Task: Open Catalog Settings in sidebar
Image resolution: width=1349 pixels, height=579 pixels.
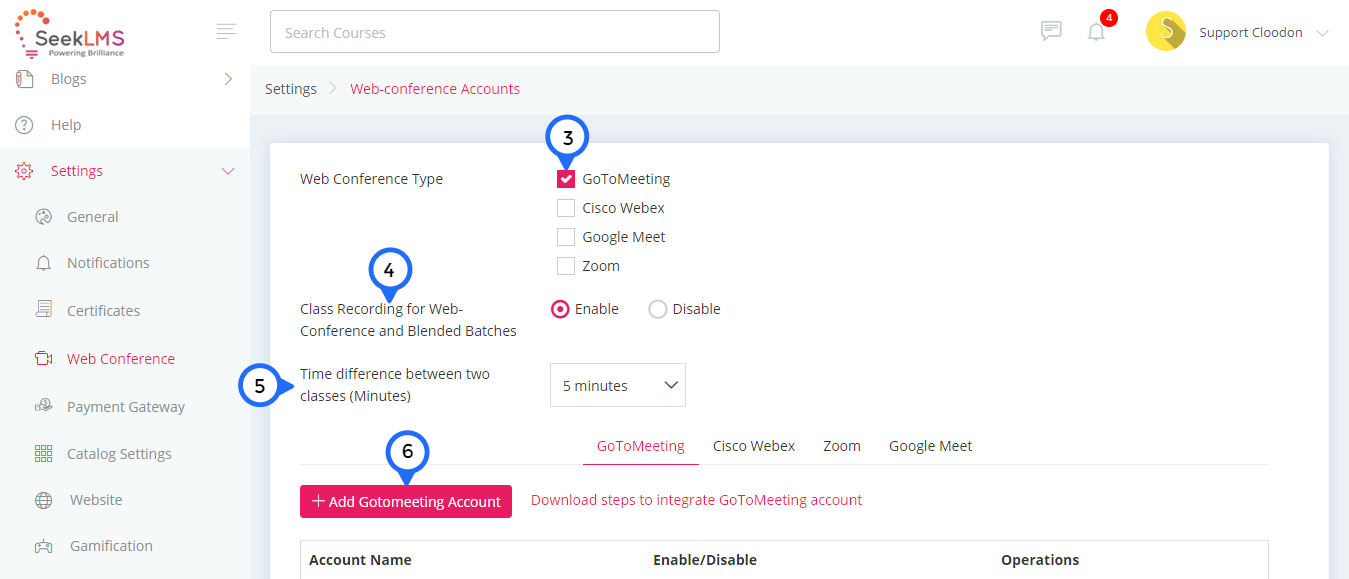Action: 119,454
